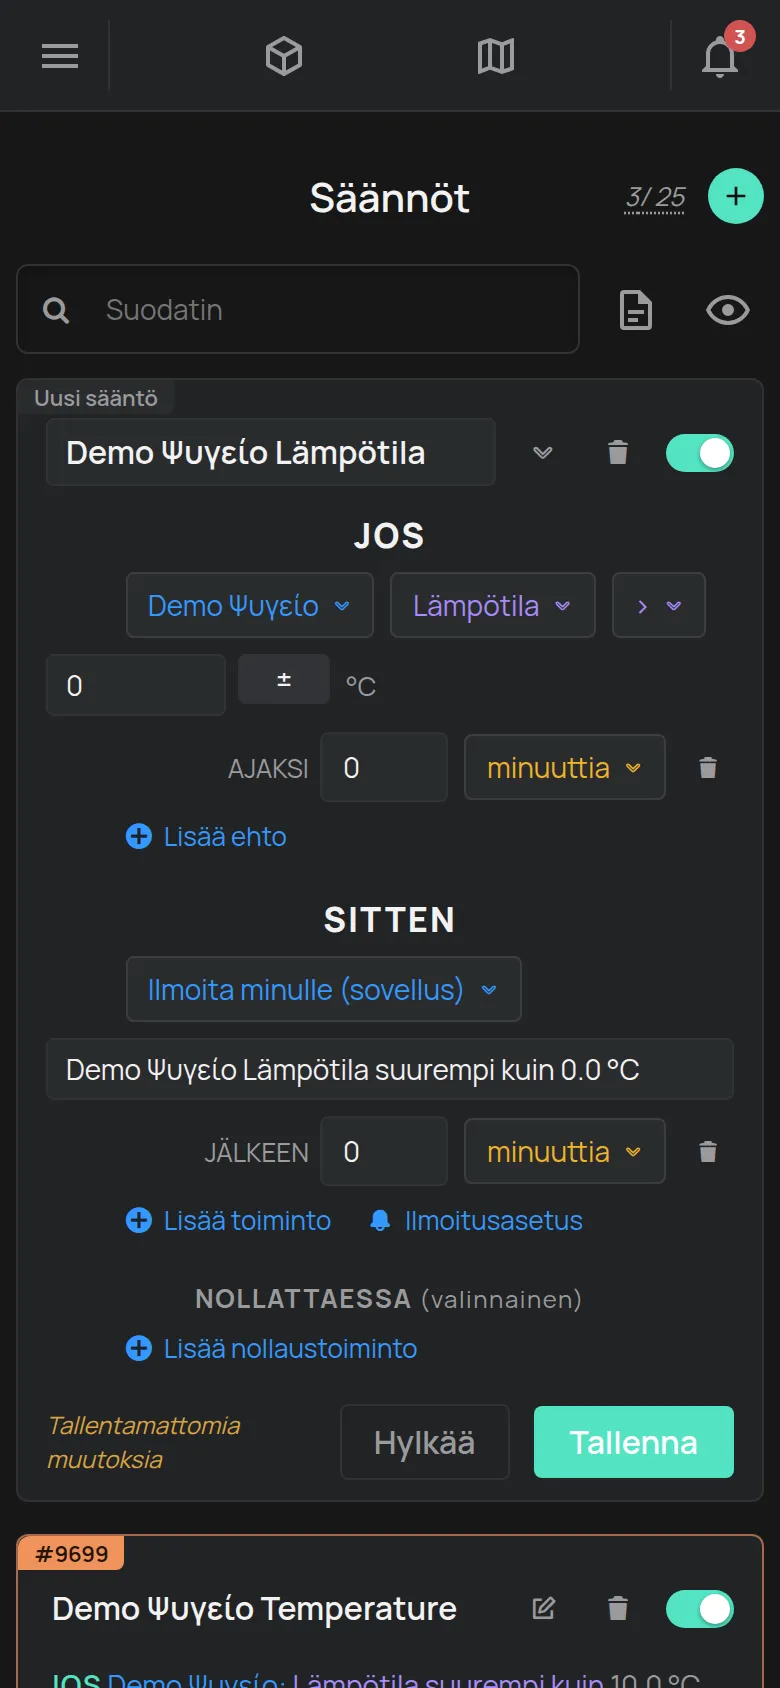Screen dimensions: 780x1688
Task: Open the cube devices view icon
Action: click(x=284, y=56)
